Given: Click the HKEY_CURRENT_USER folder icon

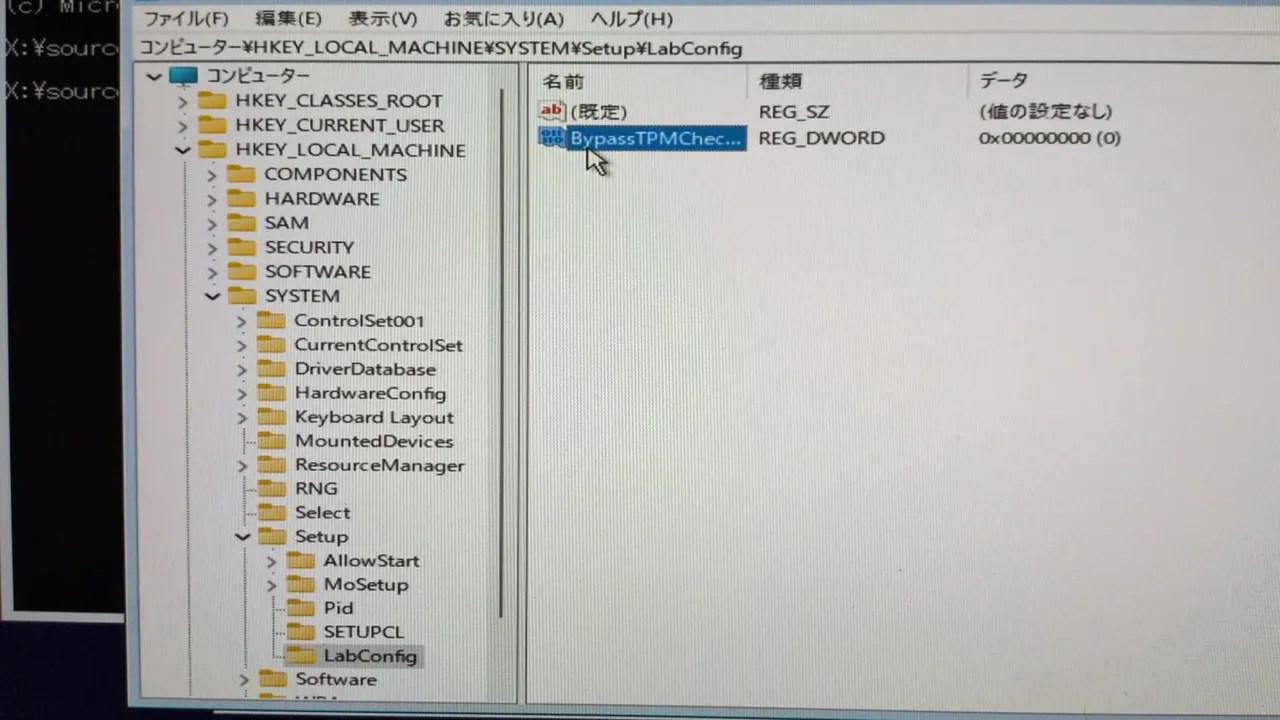Looking at the screenshot, I should (212, 125).
